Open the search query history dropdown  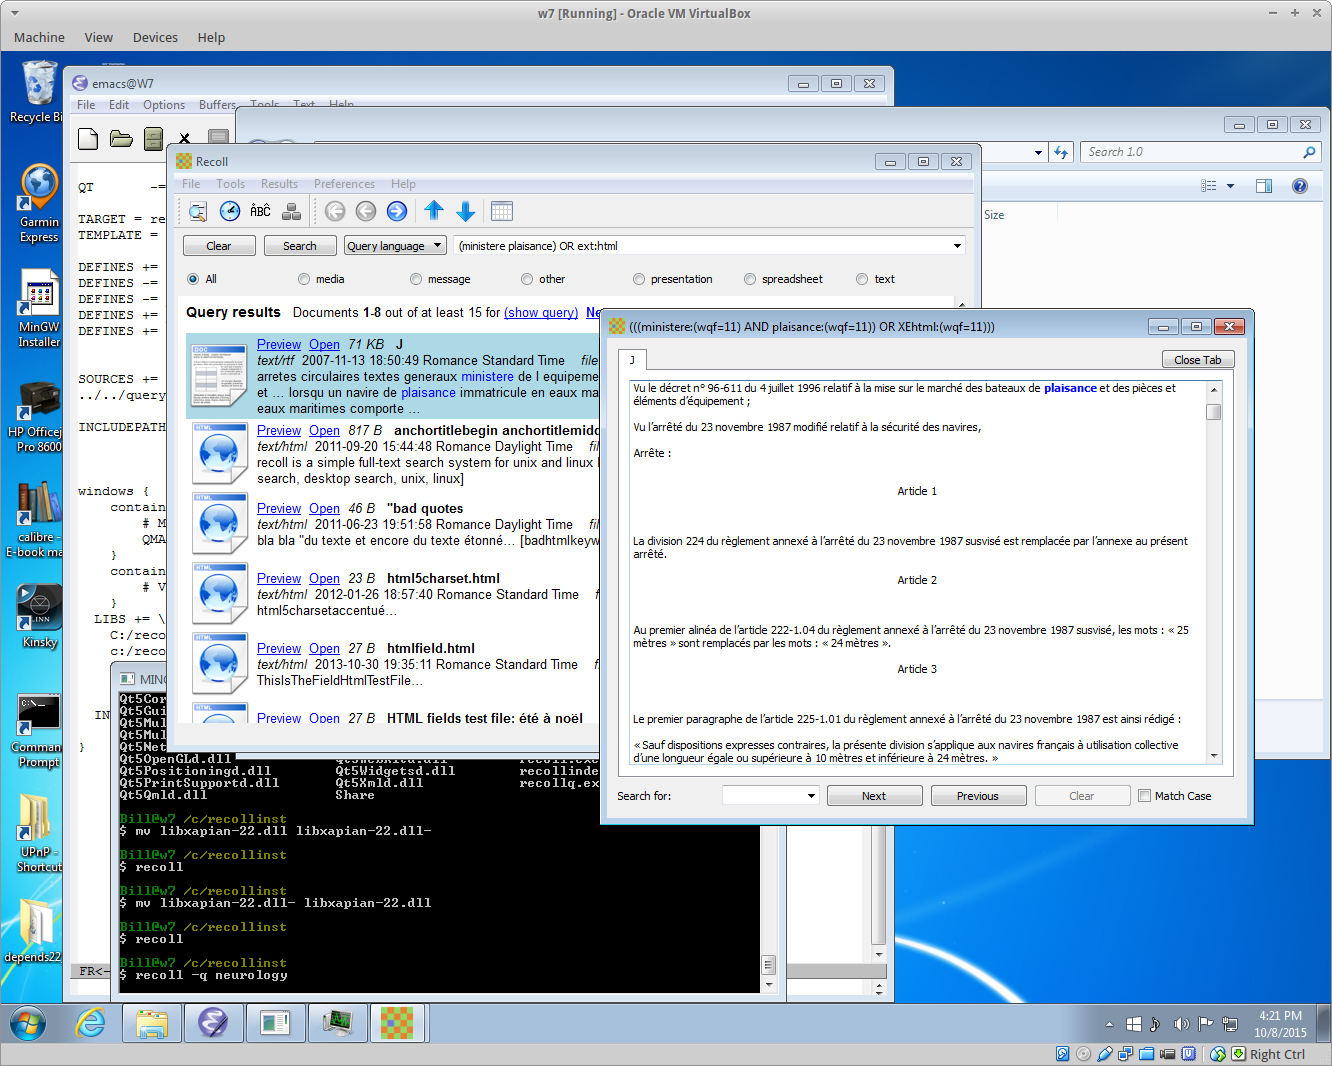(956, 246)
